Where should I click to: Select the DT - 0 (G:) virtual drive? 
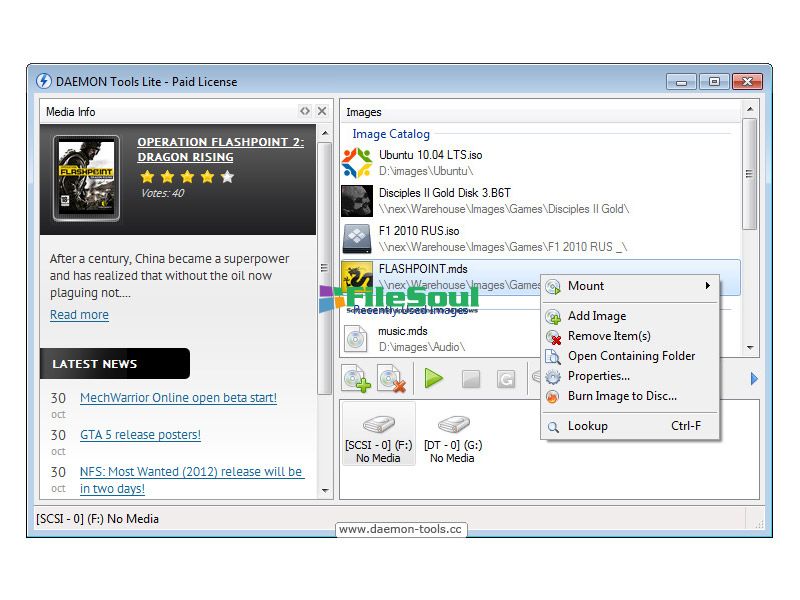coord(451,435)
